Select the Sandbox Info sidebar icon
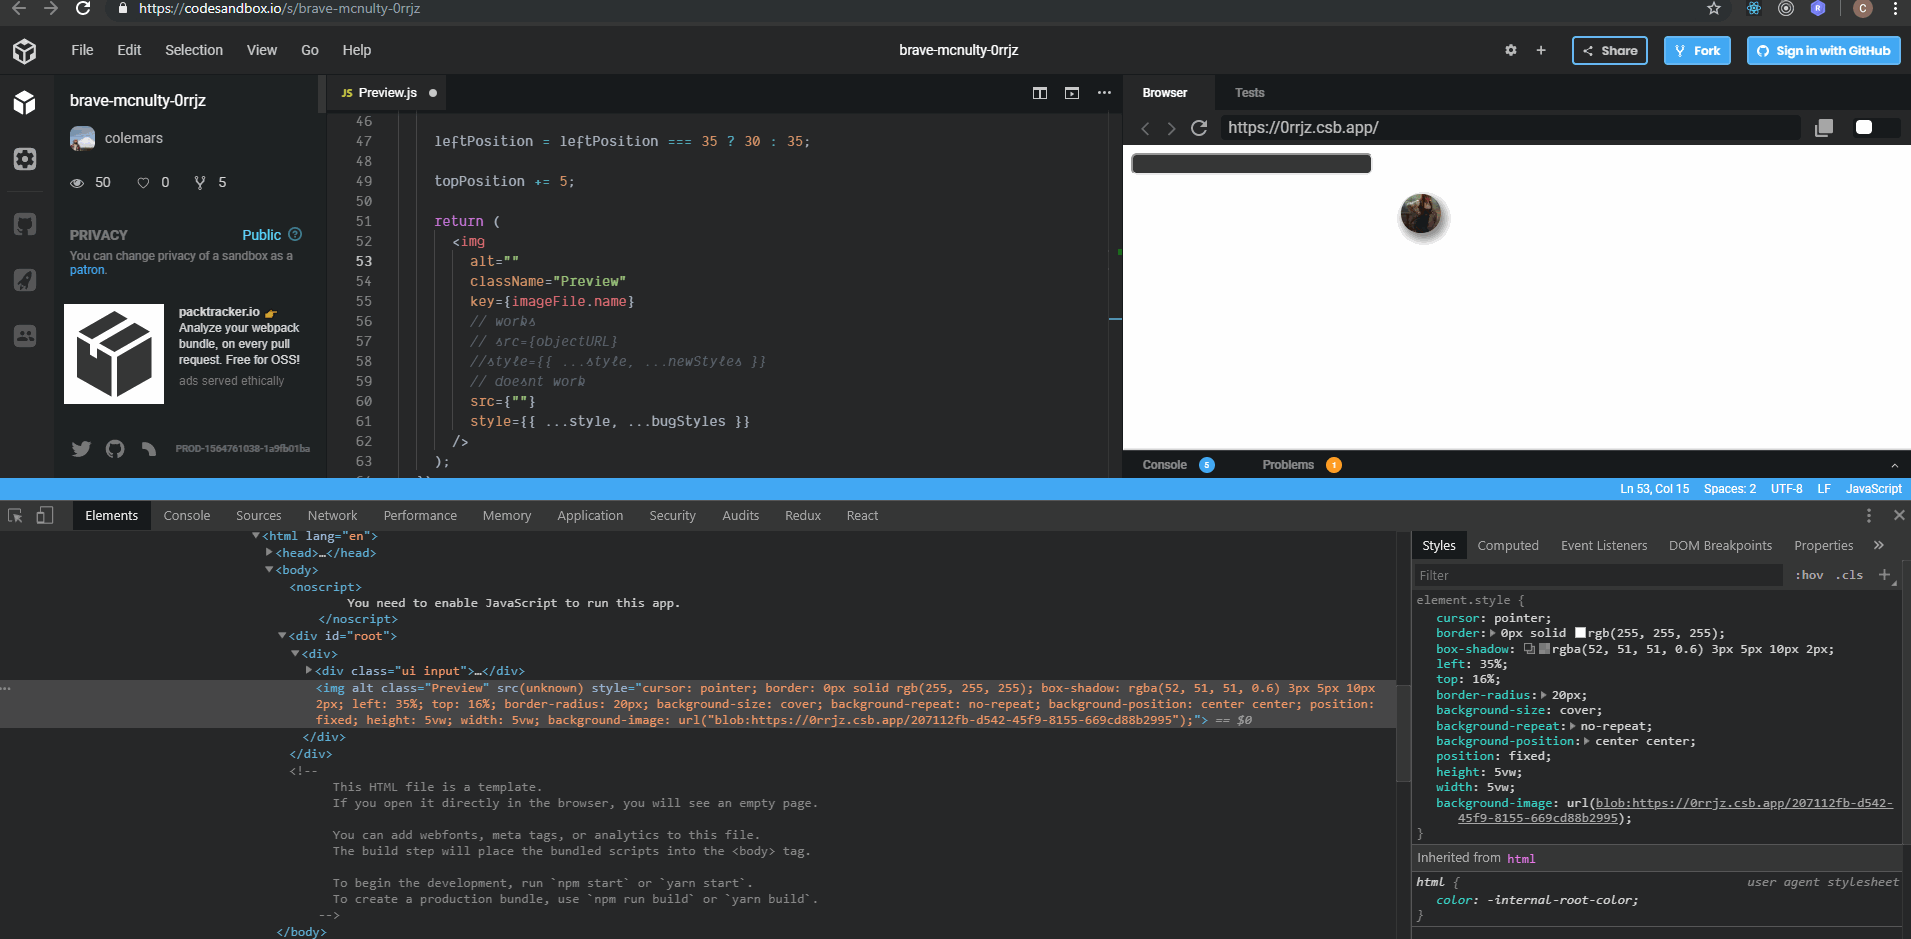 25,102
